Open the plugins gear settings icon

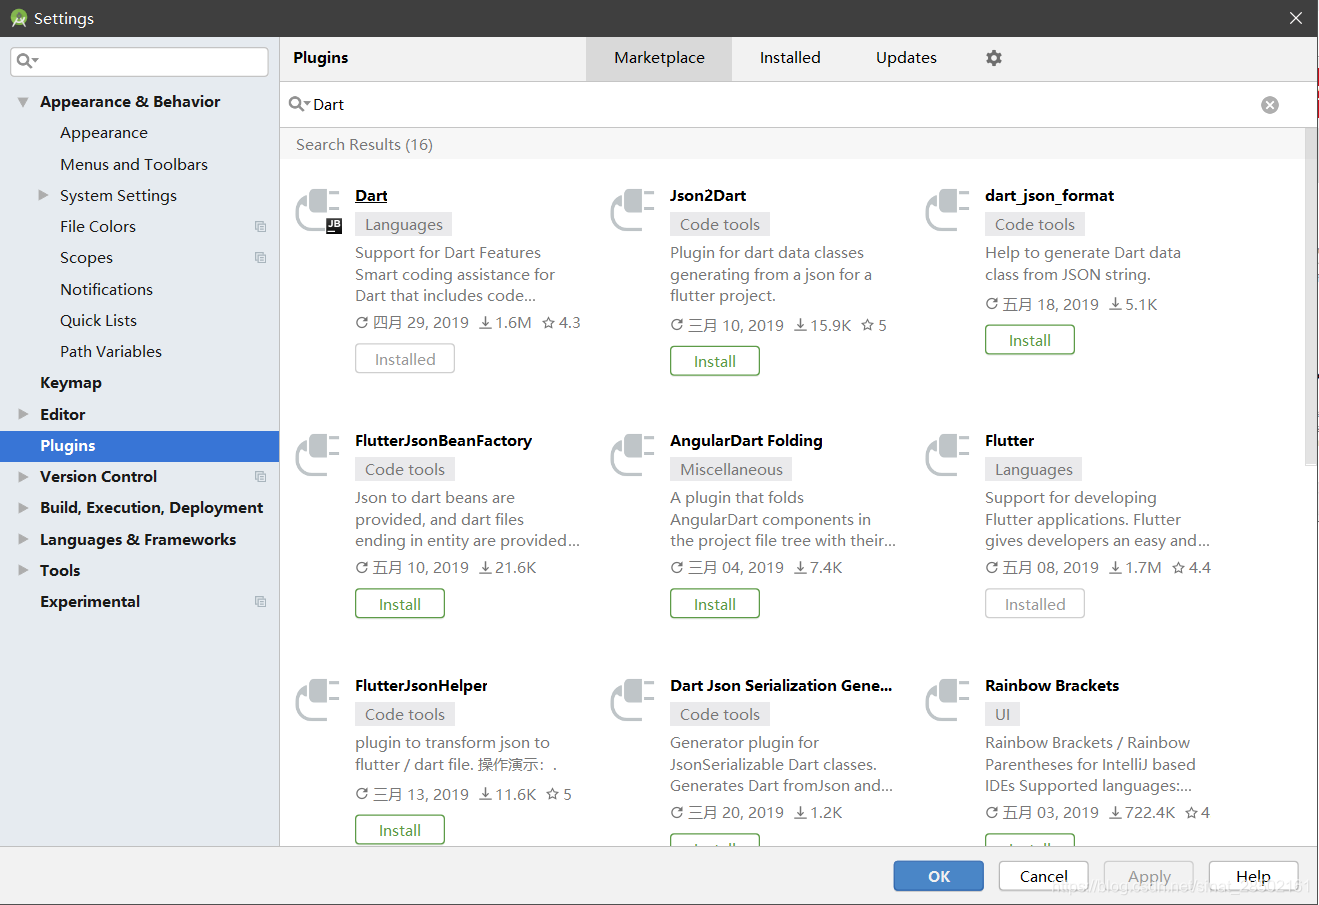click(x=993, y=58)
